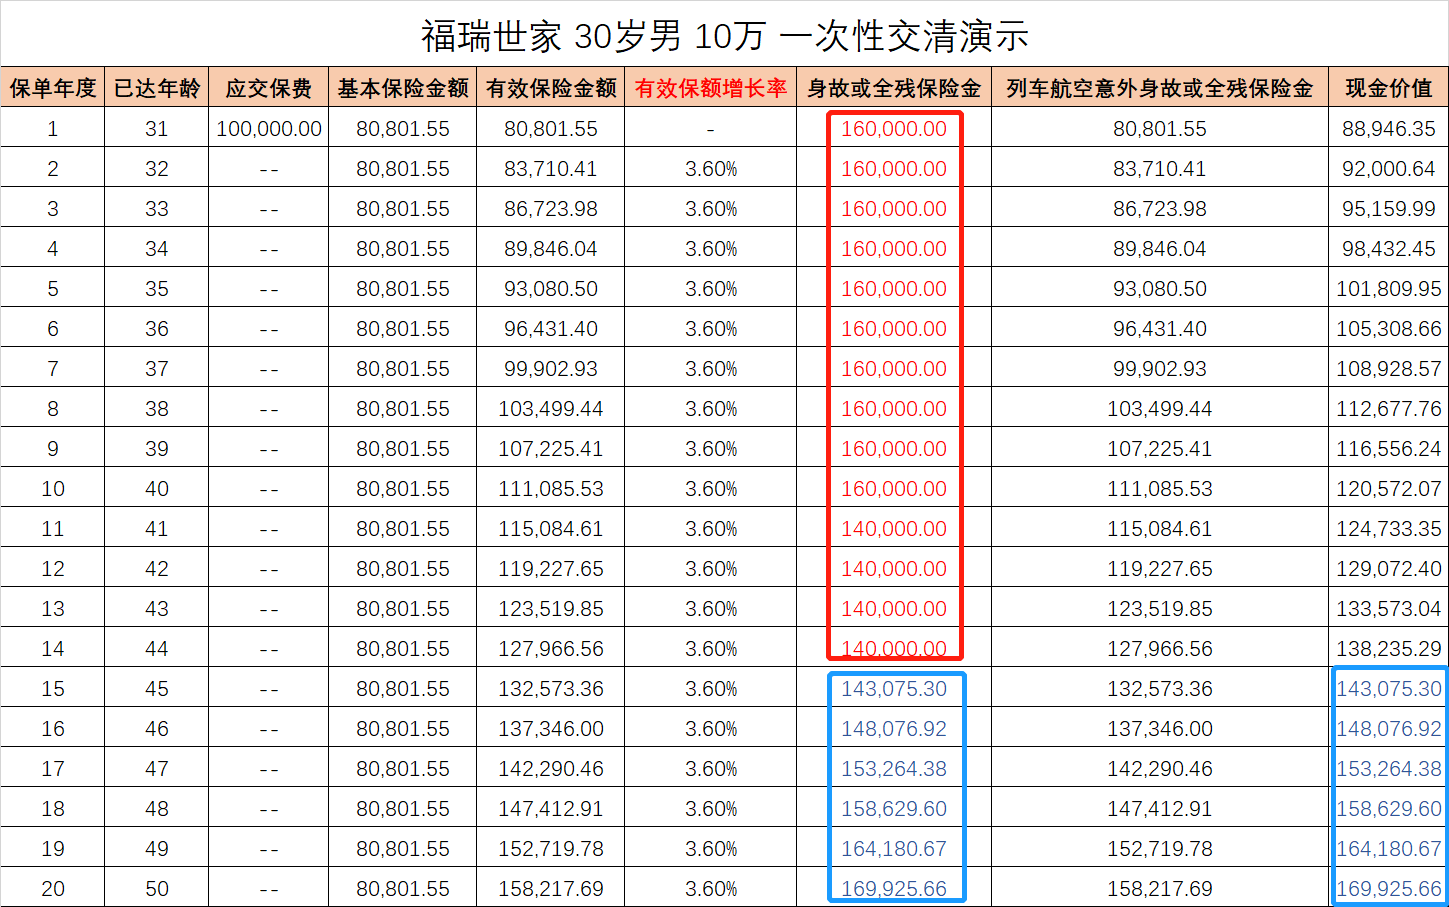The image size is (1449, 907).
Task: Select 143,075.30 in the 身故或全残保险金 column
Action: coord(894,689)
